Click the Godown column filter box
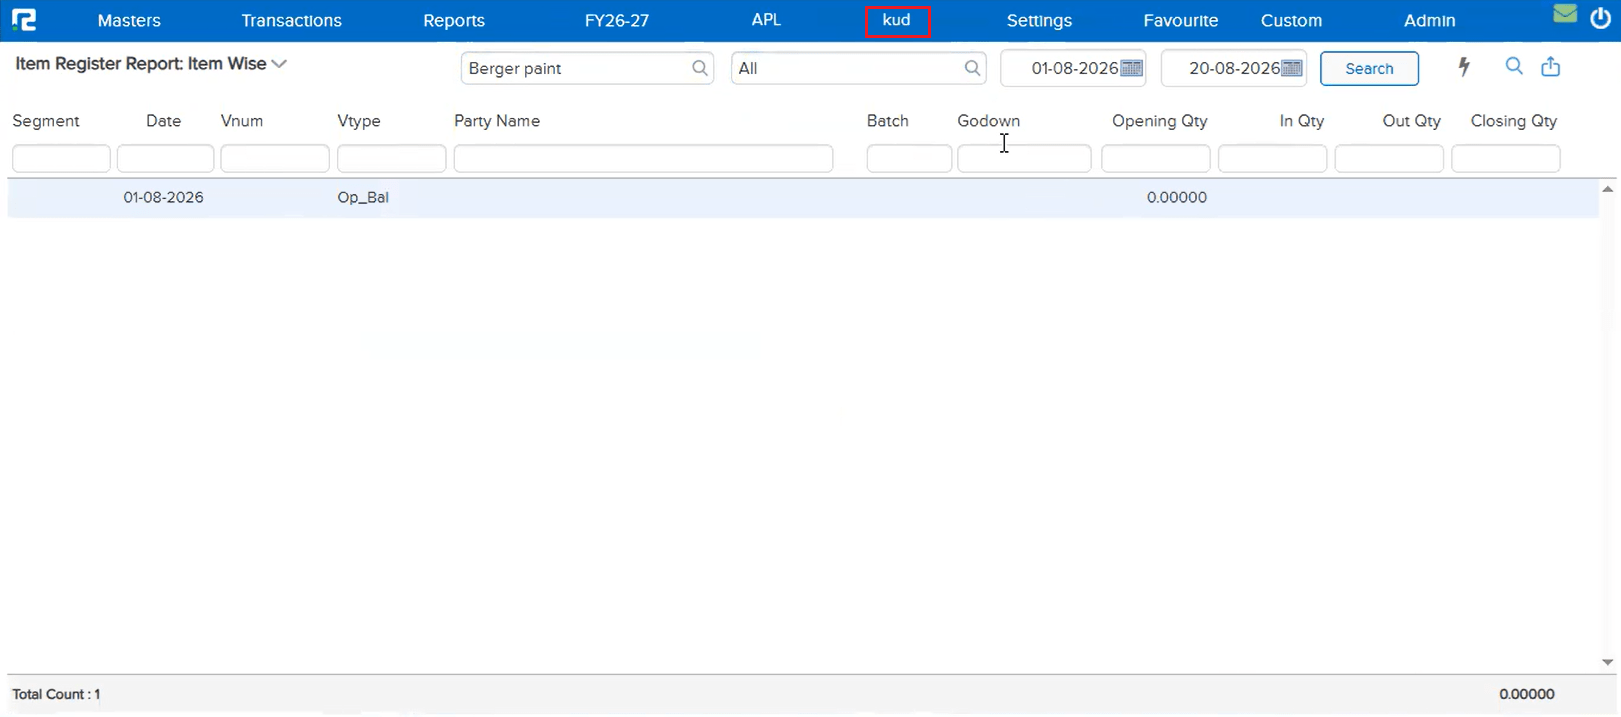The height and width of the screenshot is (717, 1621). pyautogui.click(x=1024, y=158)
